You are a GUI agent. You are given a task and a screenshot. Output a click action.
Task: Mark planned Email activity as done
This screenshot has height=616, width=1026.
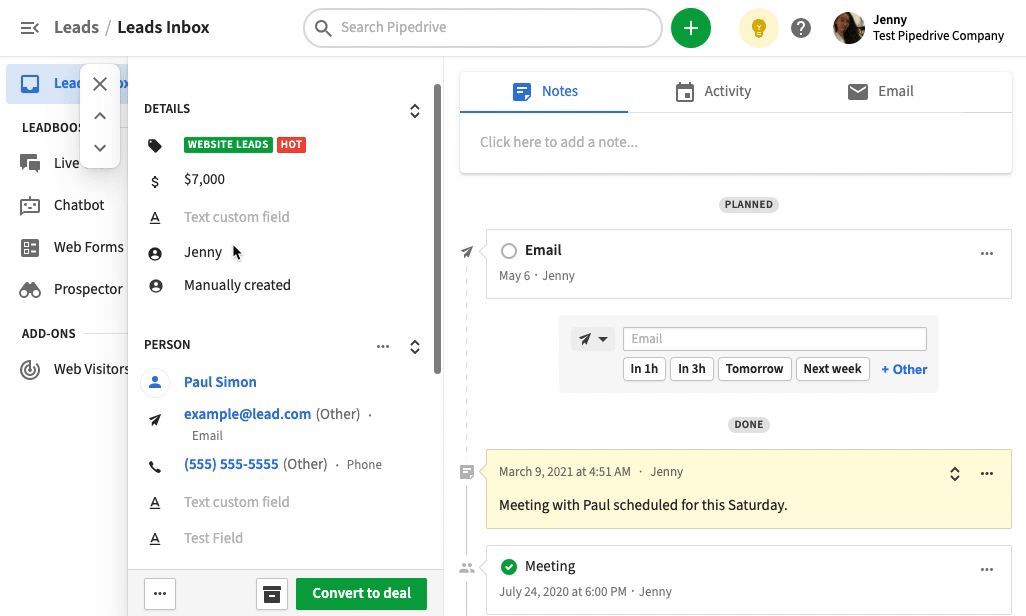click(x=509, y=251)
